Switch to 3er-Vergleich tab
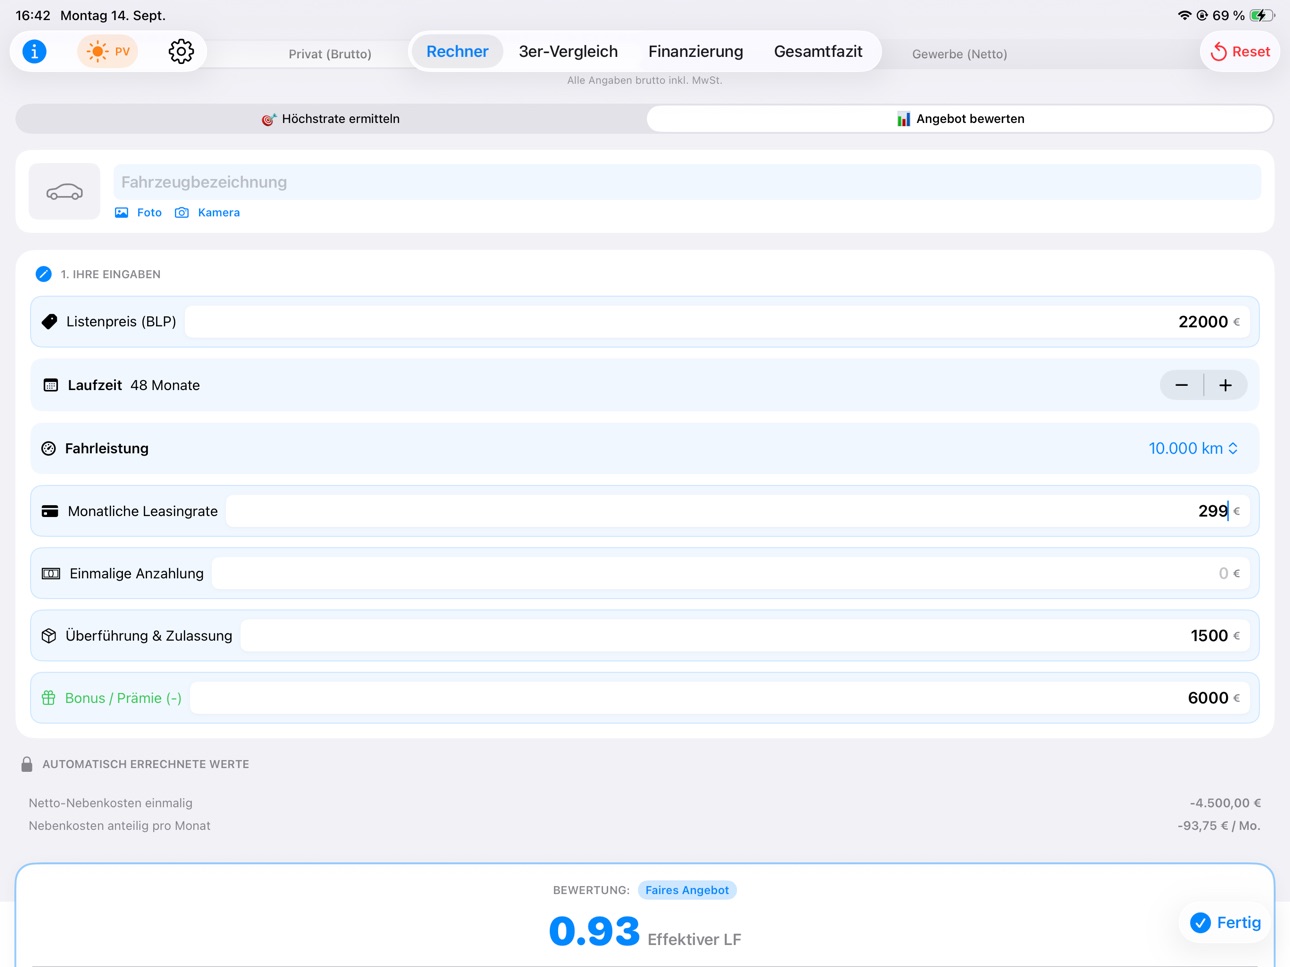This screenshot has height=967, width=1290. click(x=568, y=51)
